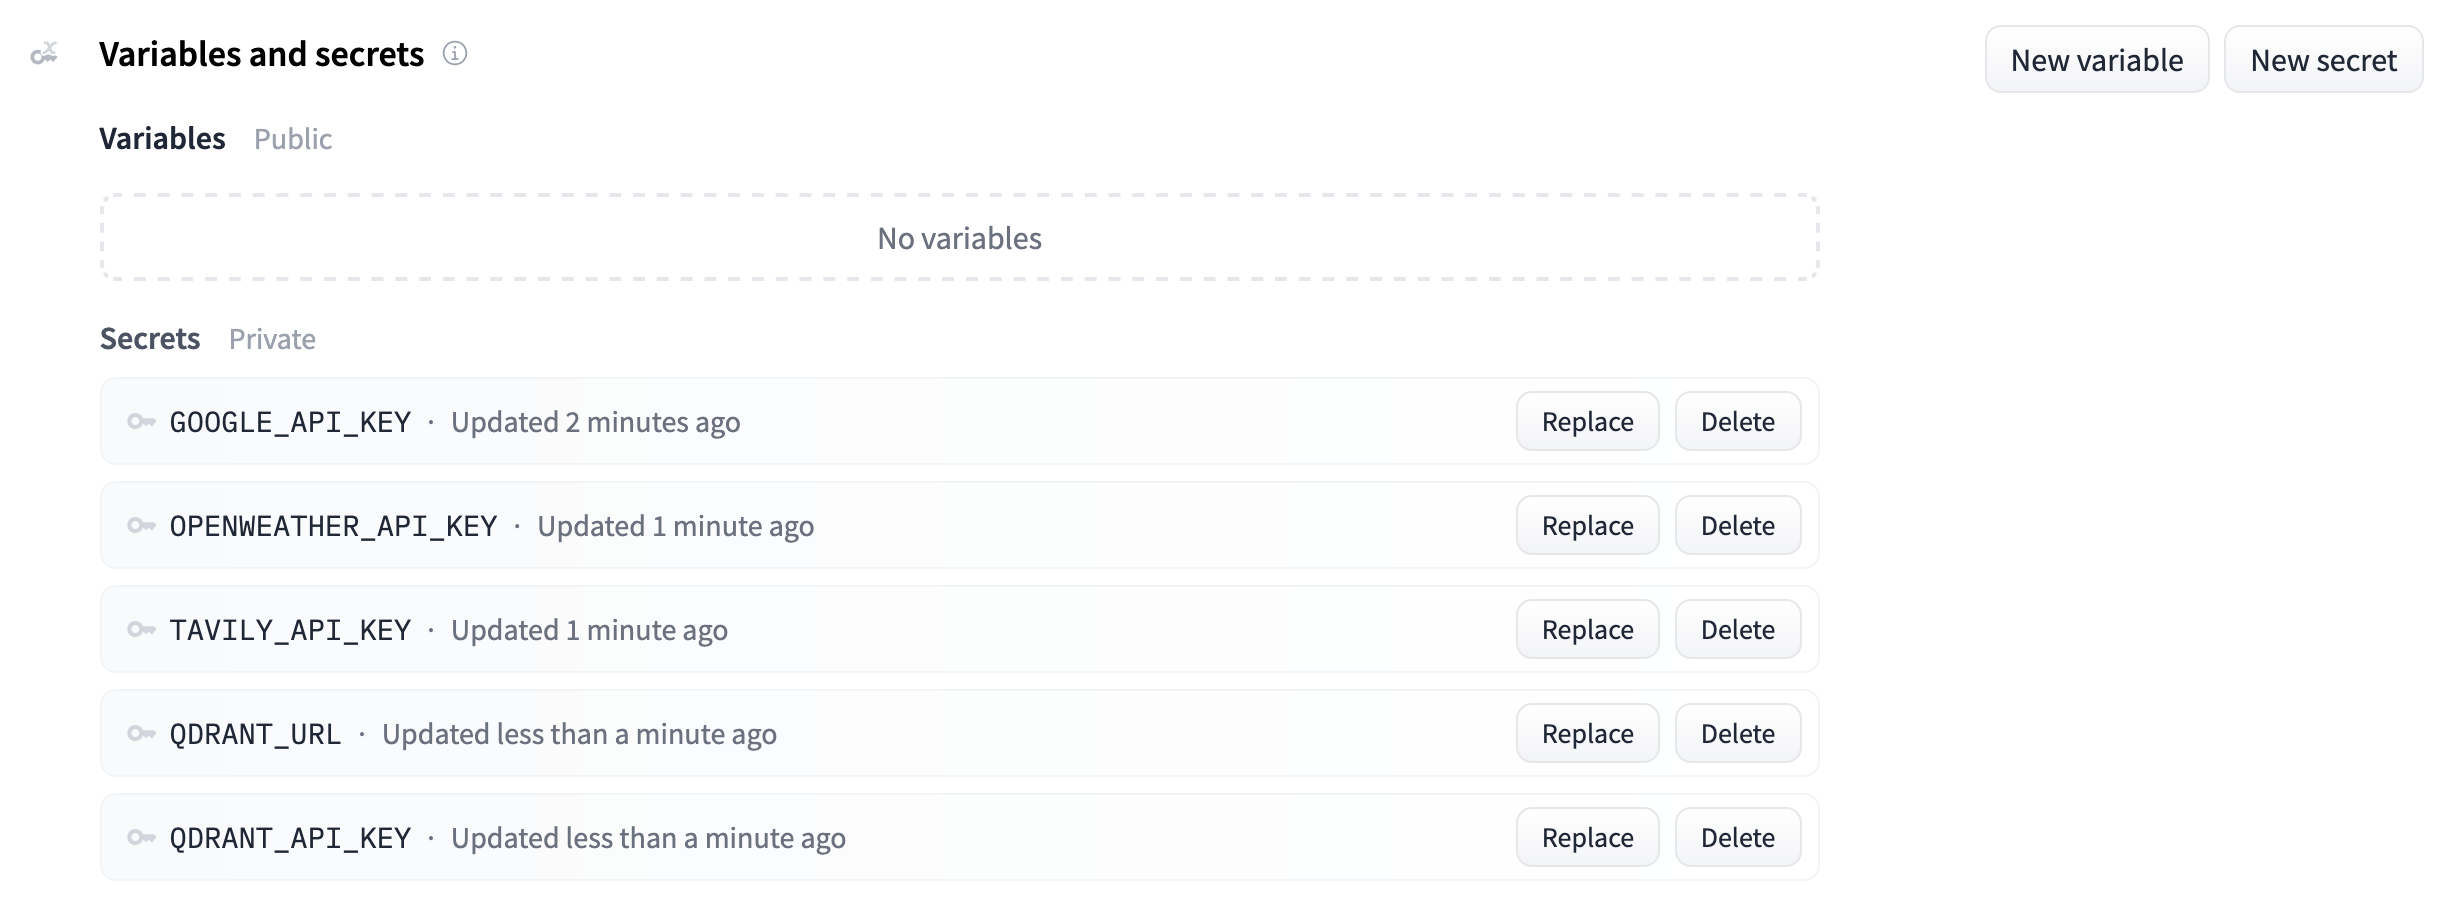This screenshot has width=2450, height=906.
Task: Create a New secret
Action: 2323,60
